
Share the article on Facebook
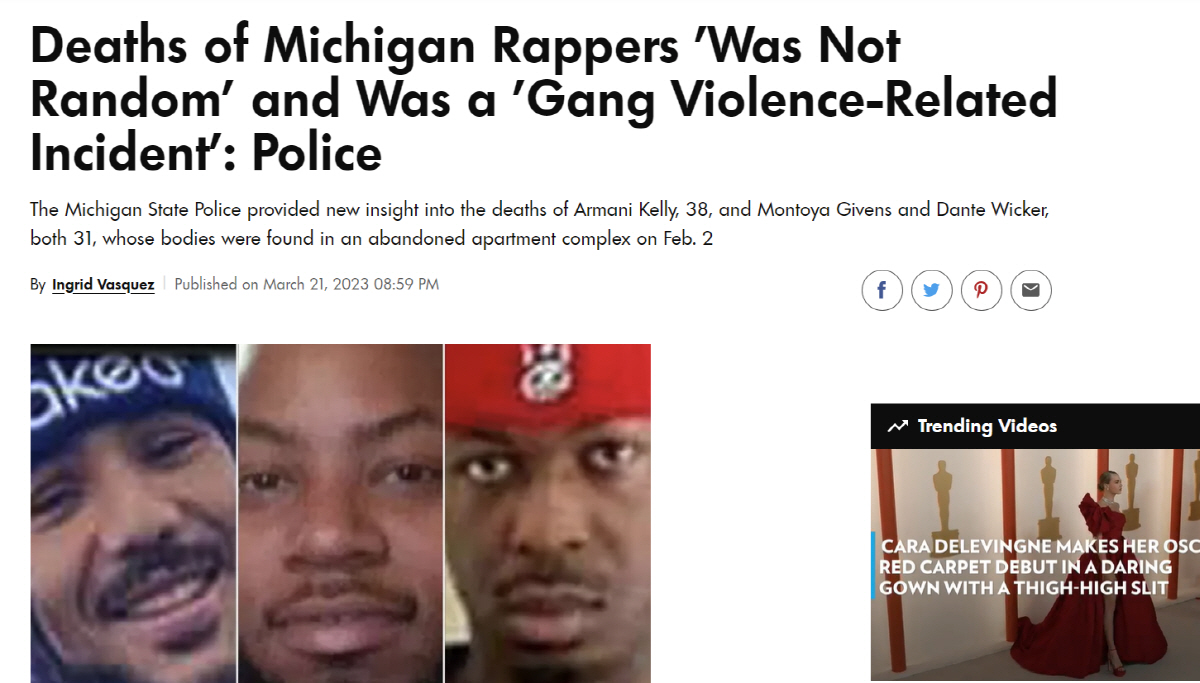coord(882,290)
